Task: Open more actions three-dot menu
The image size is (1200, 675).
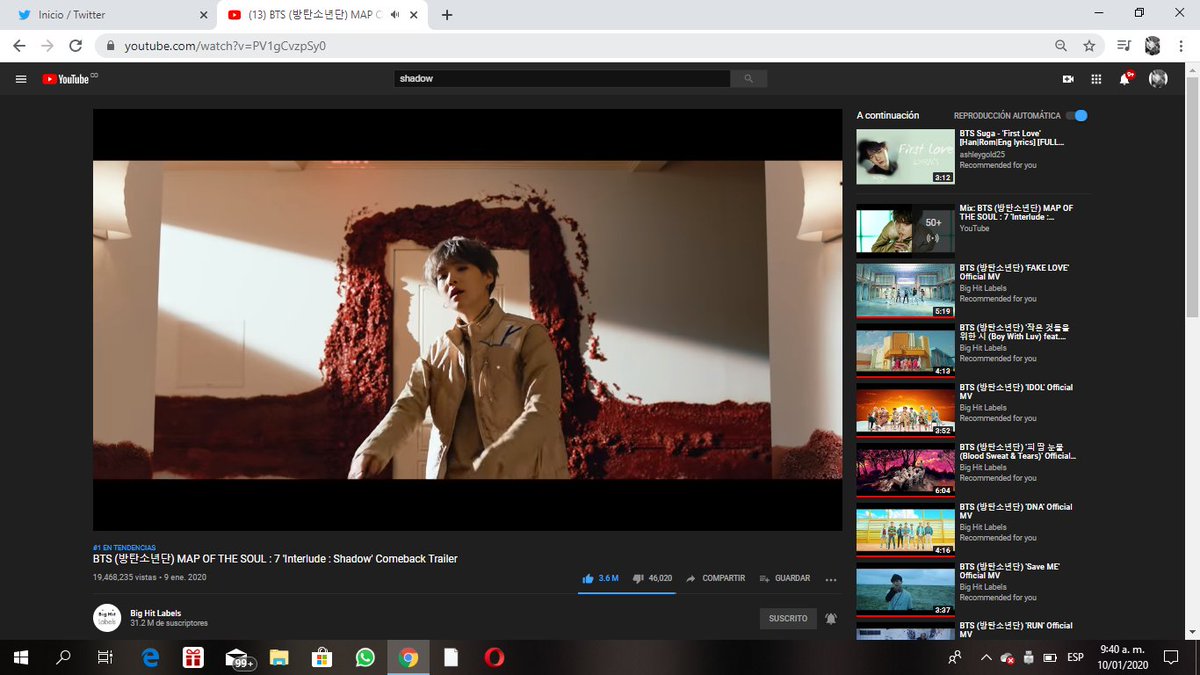Action: (x=830, y=579)
